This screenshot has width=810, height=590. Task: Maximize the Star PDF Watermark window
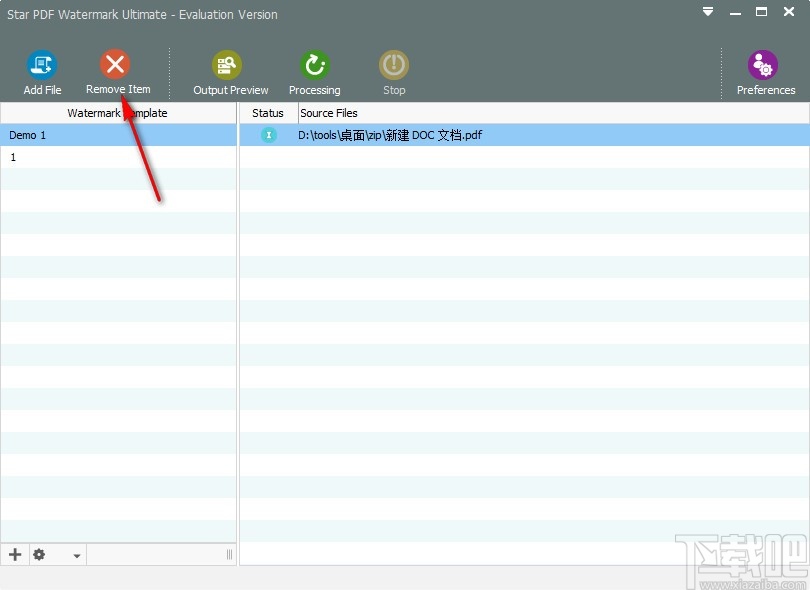coord(761,11)
